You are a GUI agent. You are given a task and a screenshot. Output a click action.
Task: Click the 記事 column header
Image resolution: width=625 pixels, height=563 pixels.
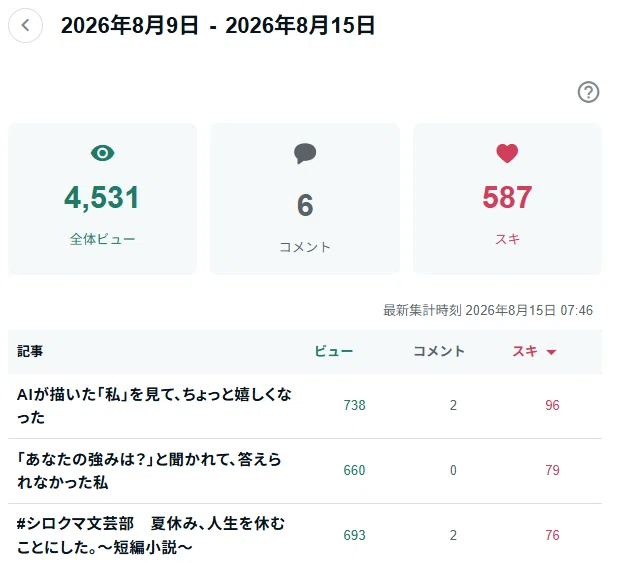click(x=30, y=351)
